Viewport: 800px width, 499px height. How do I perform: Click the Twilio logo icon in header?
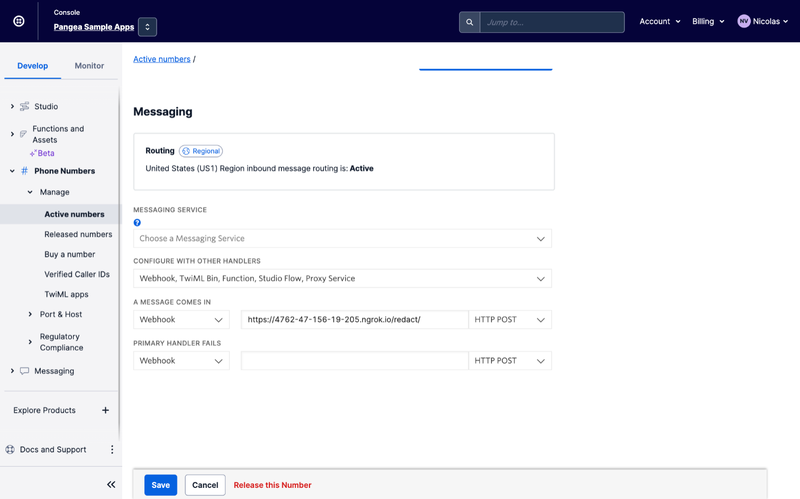(x=19, y=21)
